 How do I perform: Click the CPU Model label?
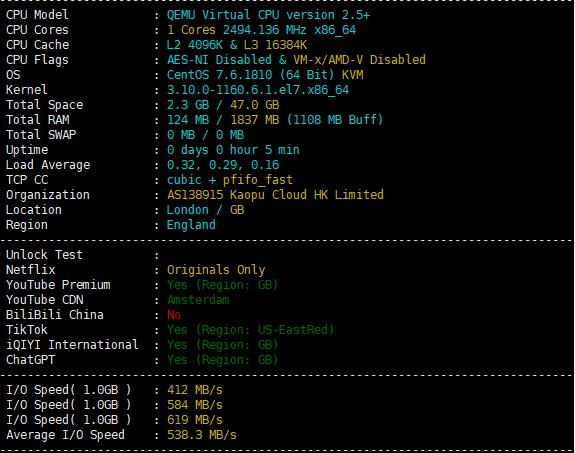[x=37, y=15]
